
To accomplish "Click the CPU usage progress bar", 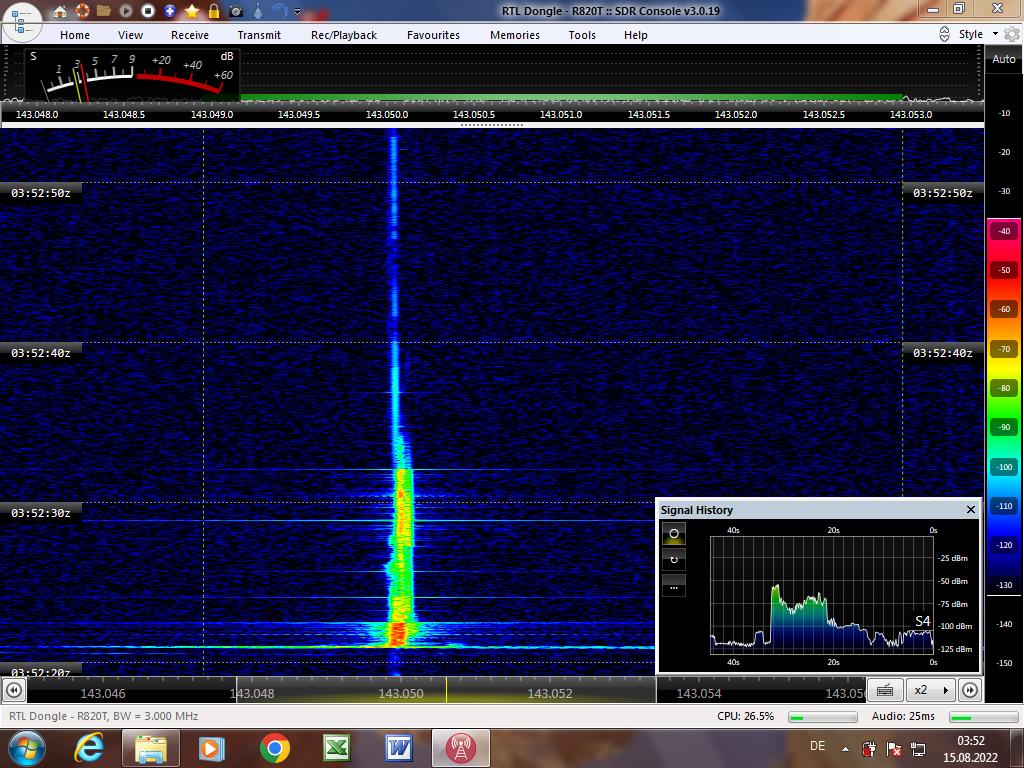I will 822,717.
